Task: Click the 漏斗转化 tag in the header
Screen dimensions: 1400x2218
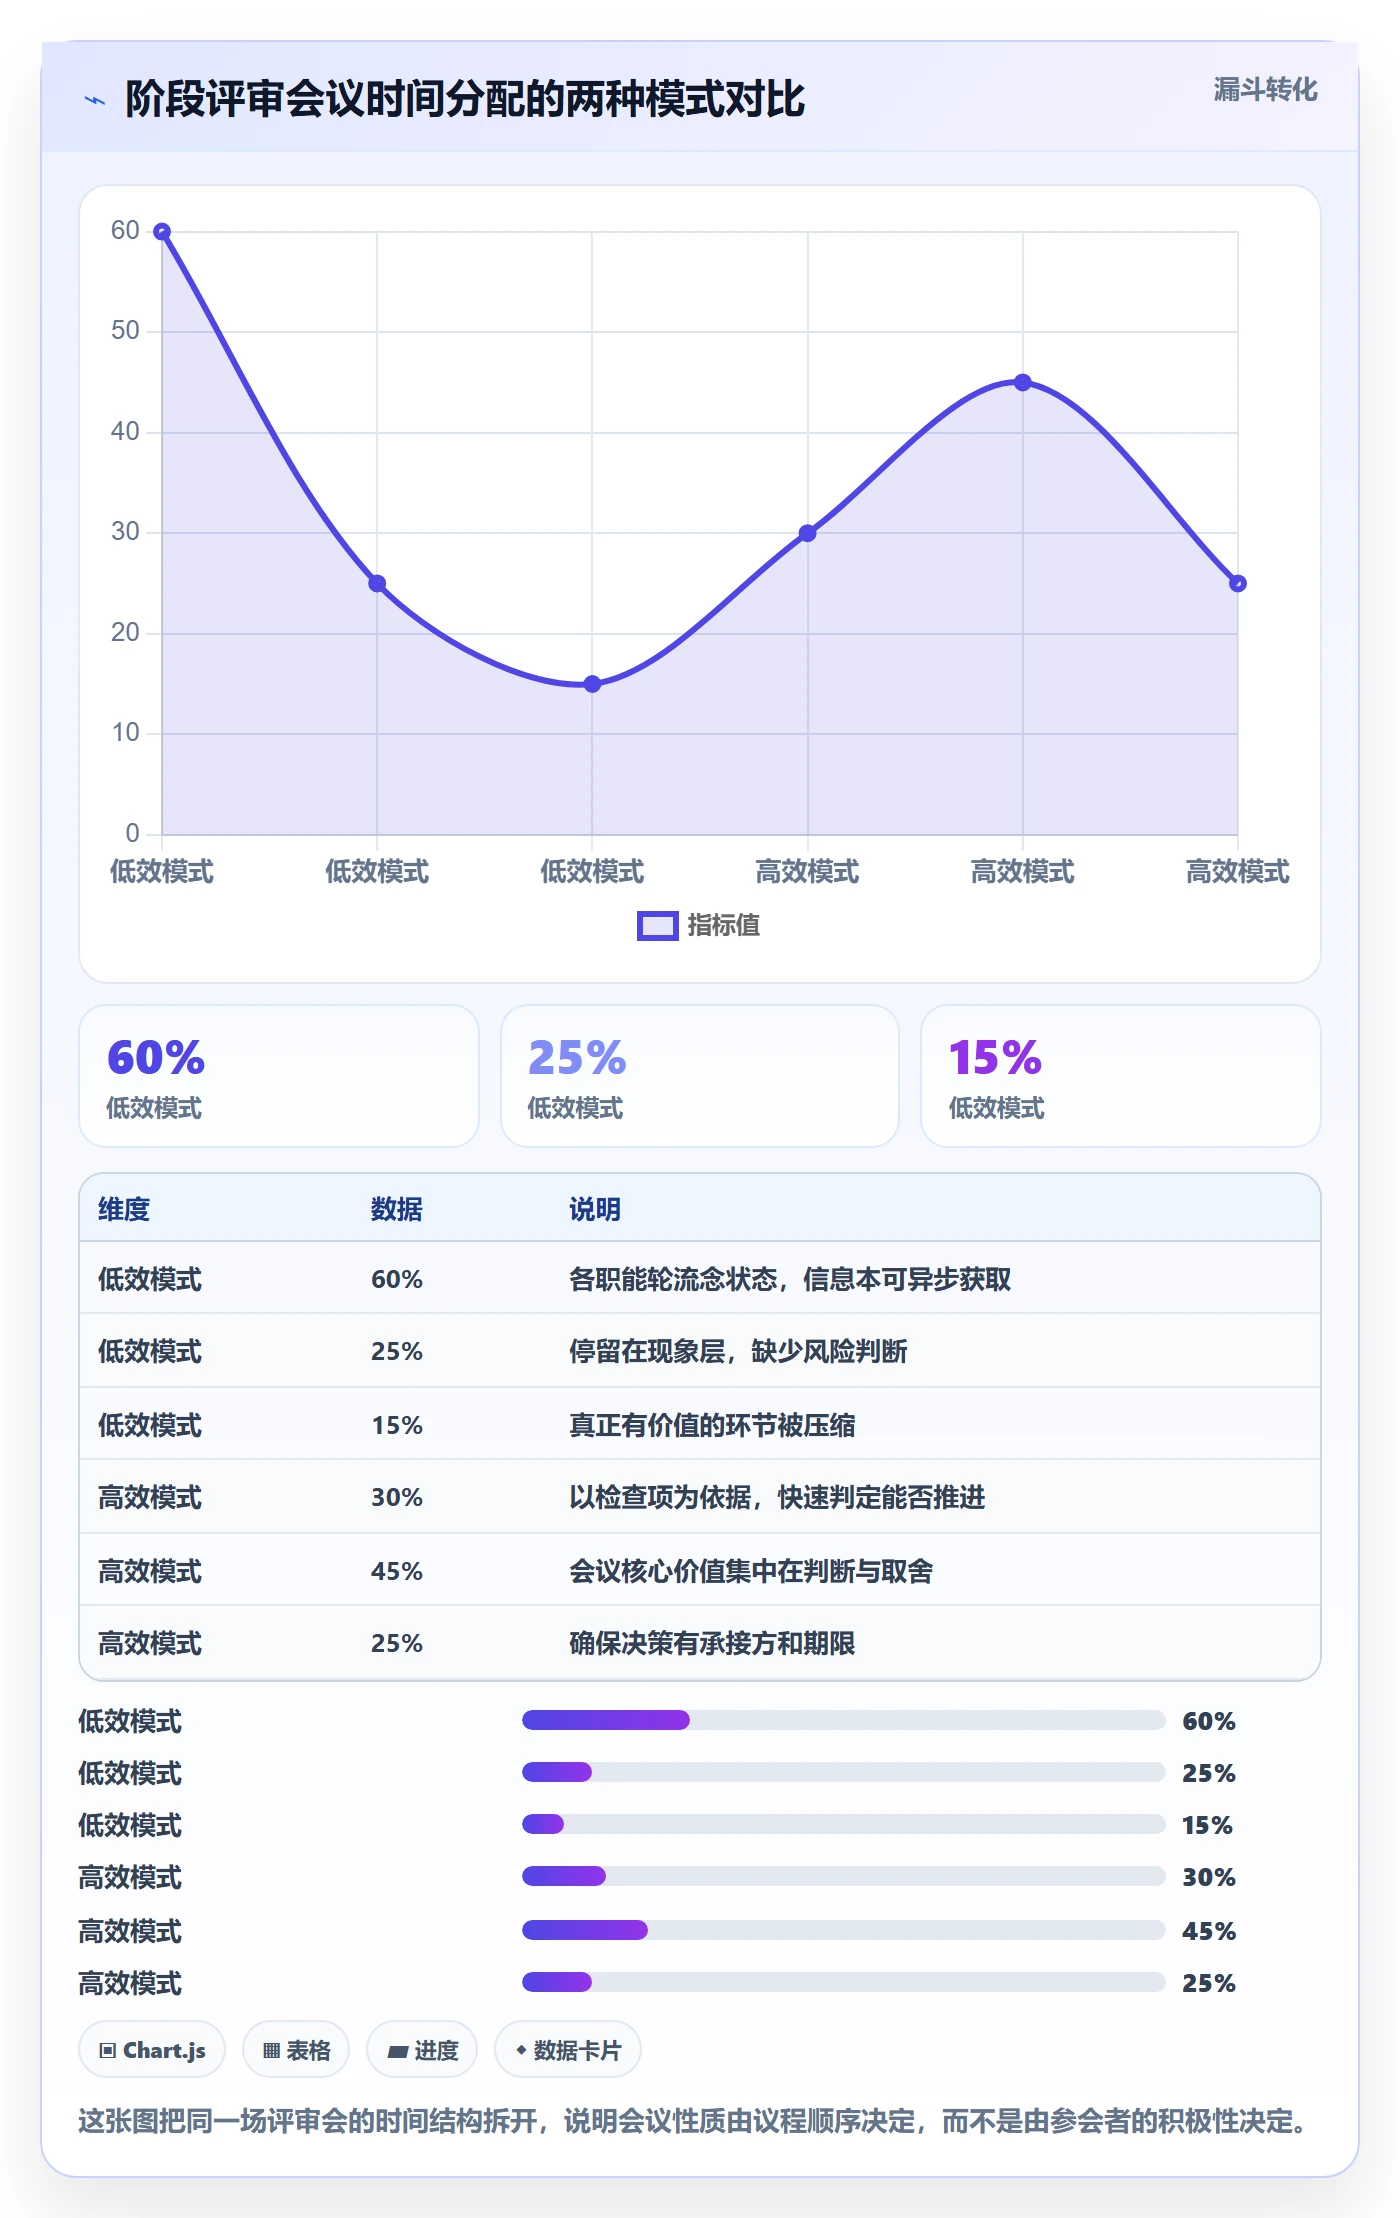Action: (1265, 90)
